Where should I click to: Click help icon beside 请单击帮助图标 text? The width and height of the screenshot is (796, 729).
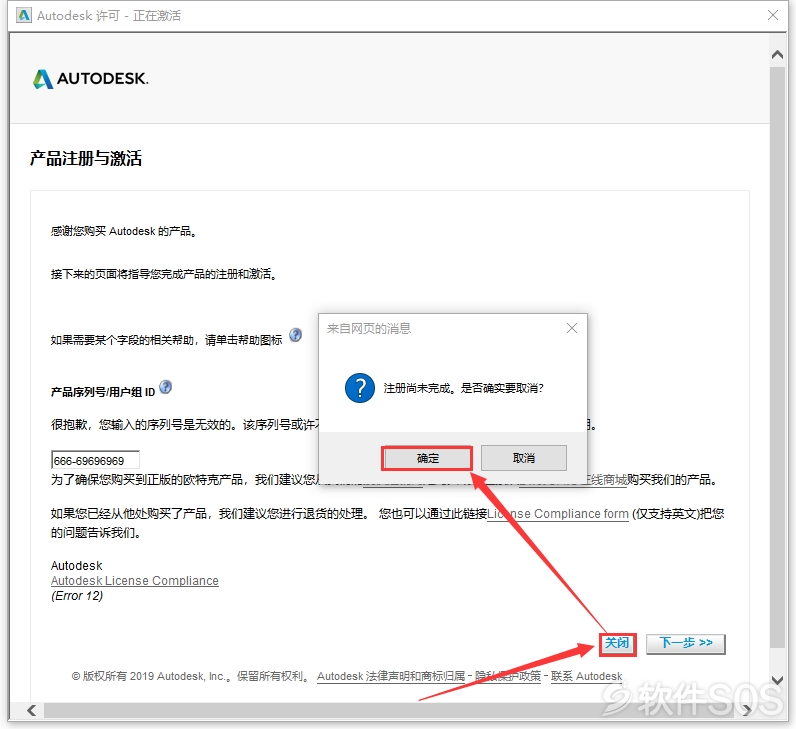[295, 335]
